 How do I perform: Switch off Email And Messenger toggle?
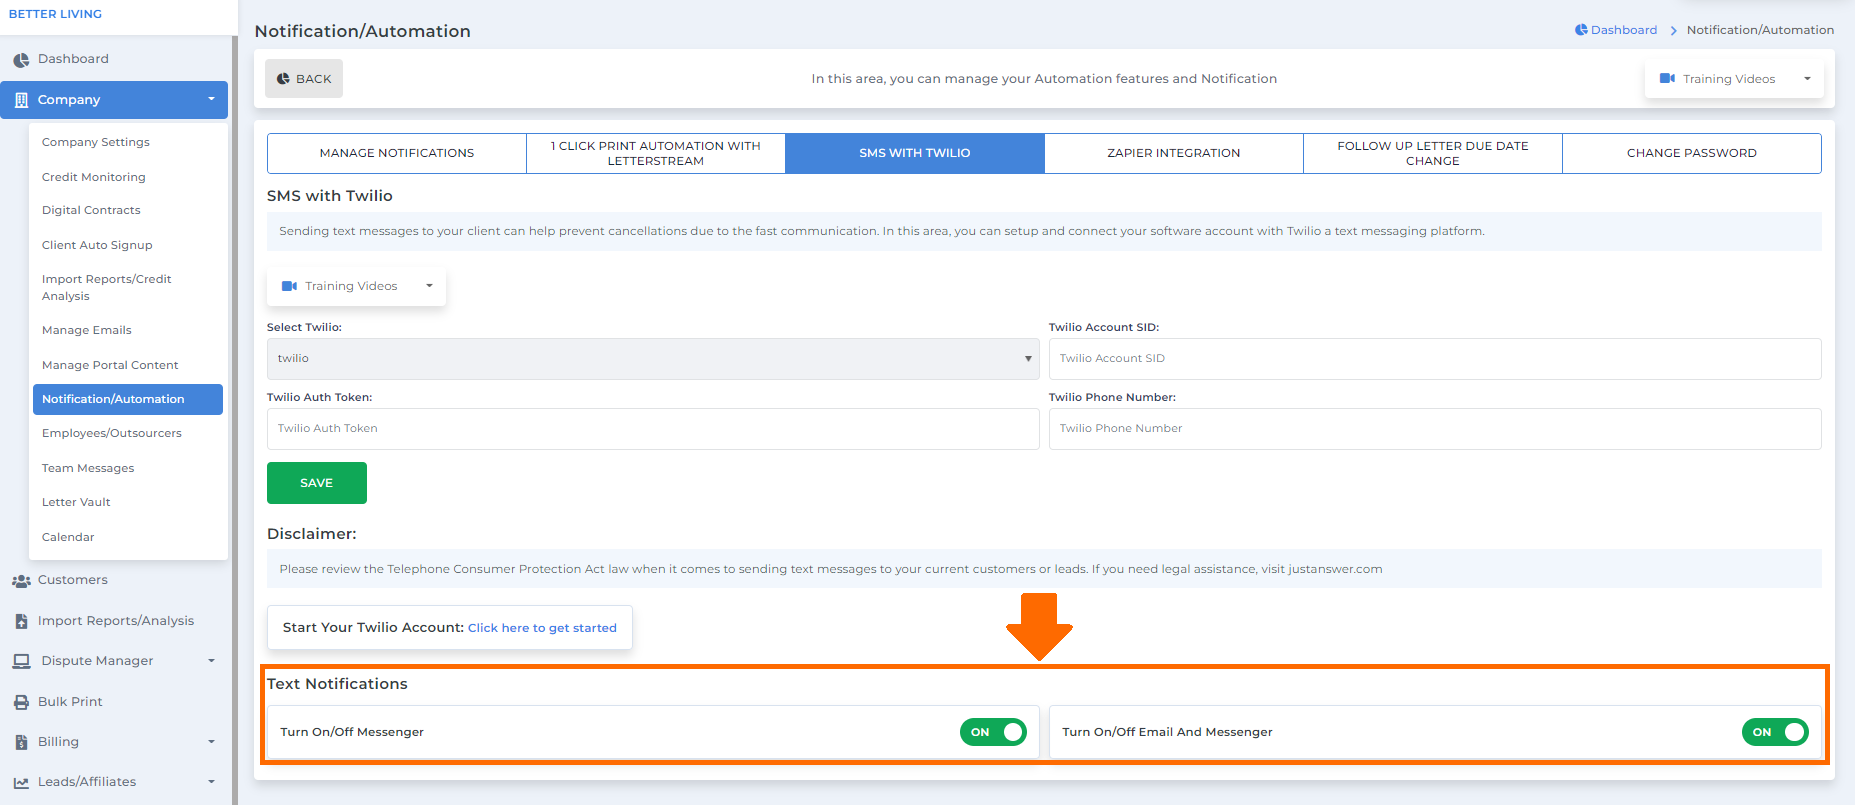[1775, 732]
